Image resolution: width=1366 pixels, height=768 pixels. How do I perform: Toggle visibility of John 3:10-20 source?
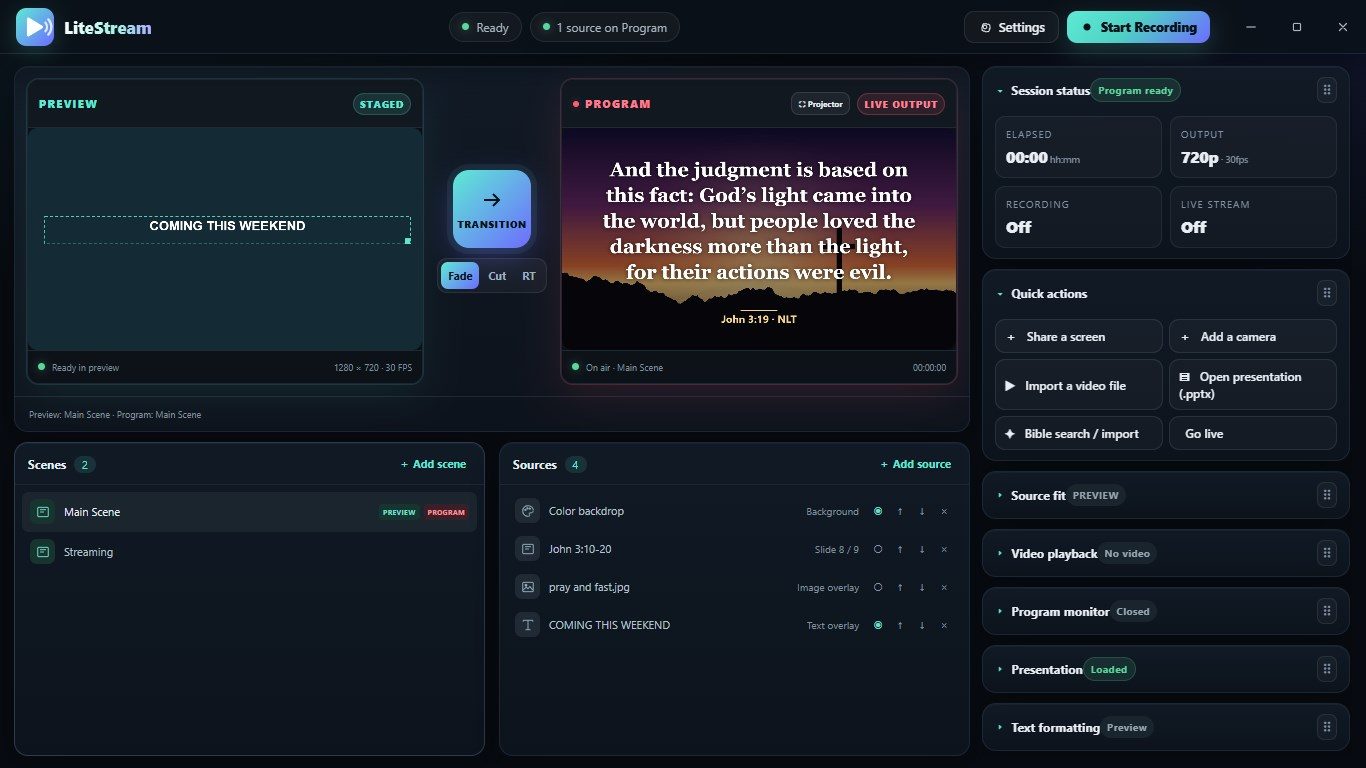878,549
